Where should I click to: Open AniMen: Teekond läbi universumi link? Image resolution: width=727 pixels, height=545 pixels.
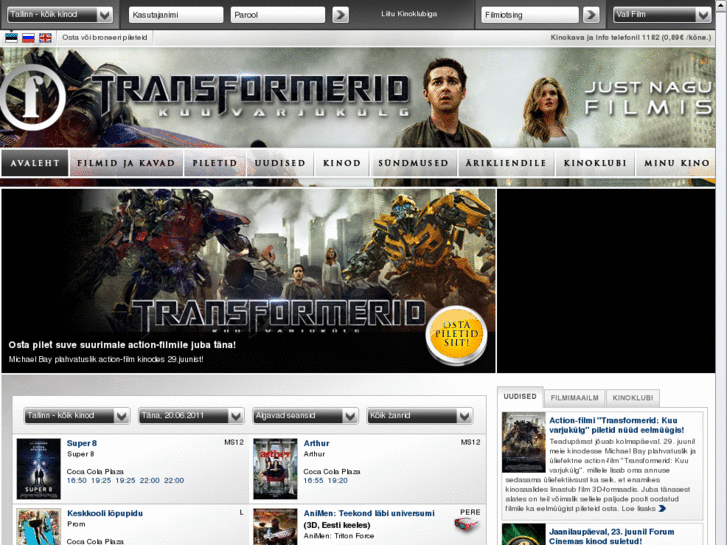point(369,513)
